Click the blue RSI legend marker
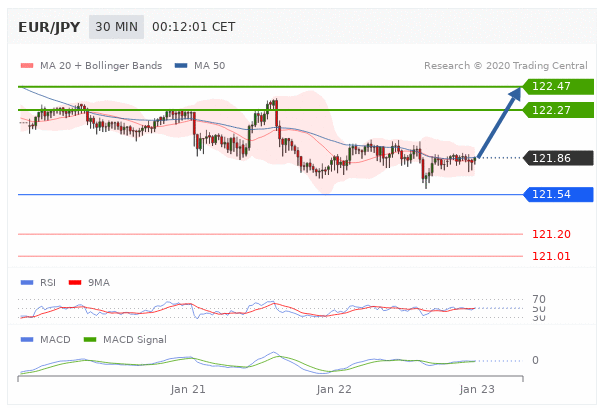 (26, 282)
